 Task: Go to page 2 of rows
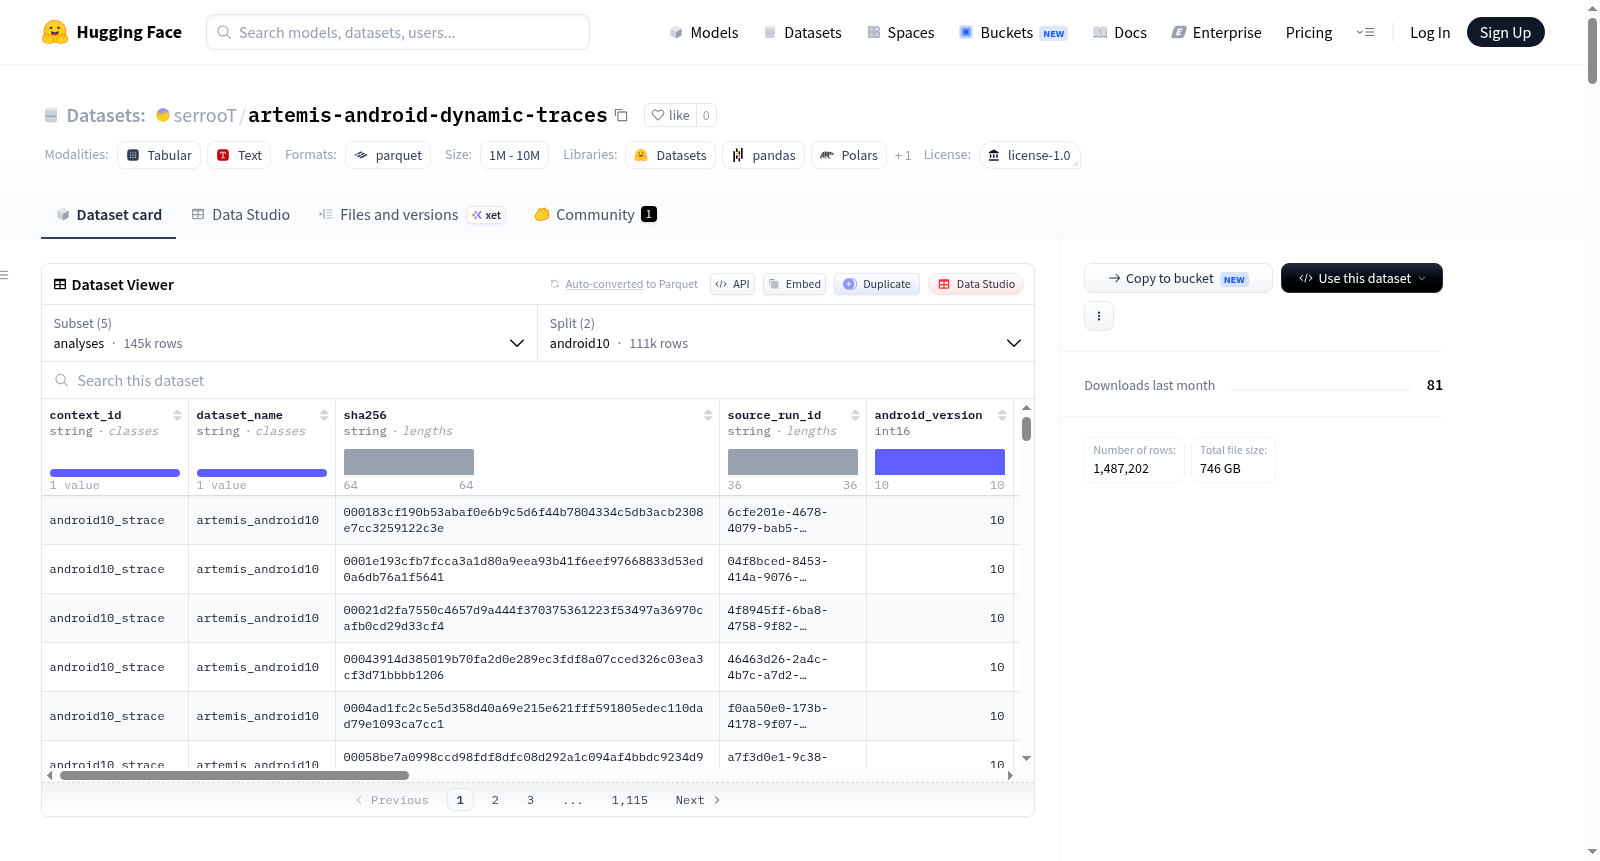pyautogui.click(x=495, y=800)
